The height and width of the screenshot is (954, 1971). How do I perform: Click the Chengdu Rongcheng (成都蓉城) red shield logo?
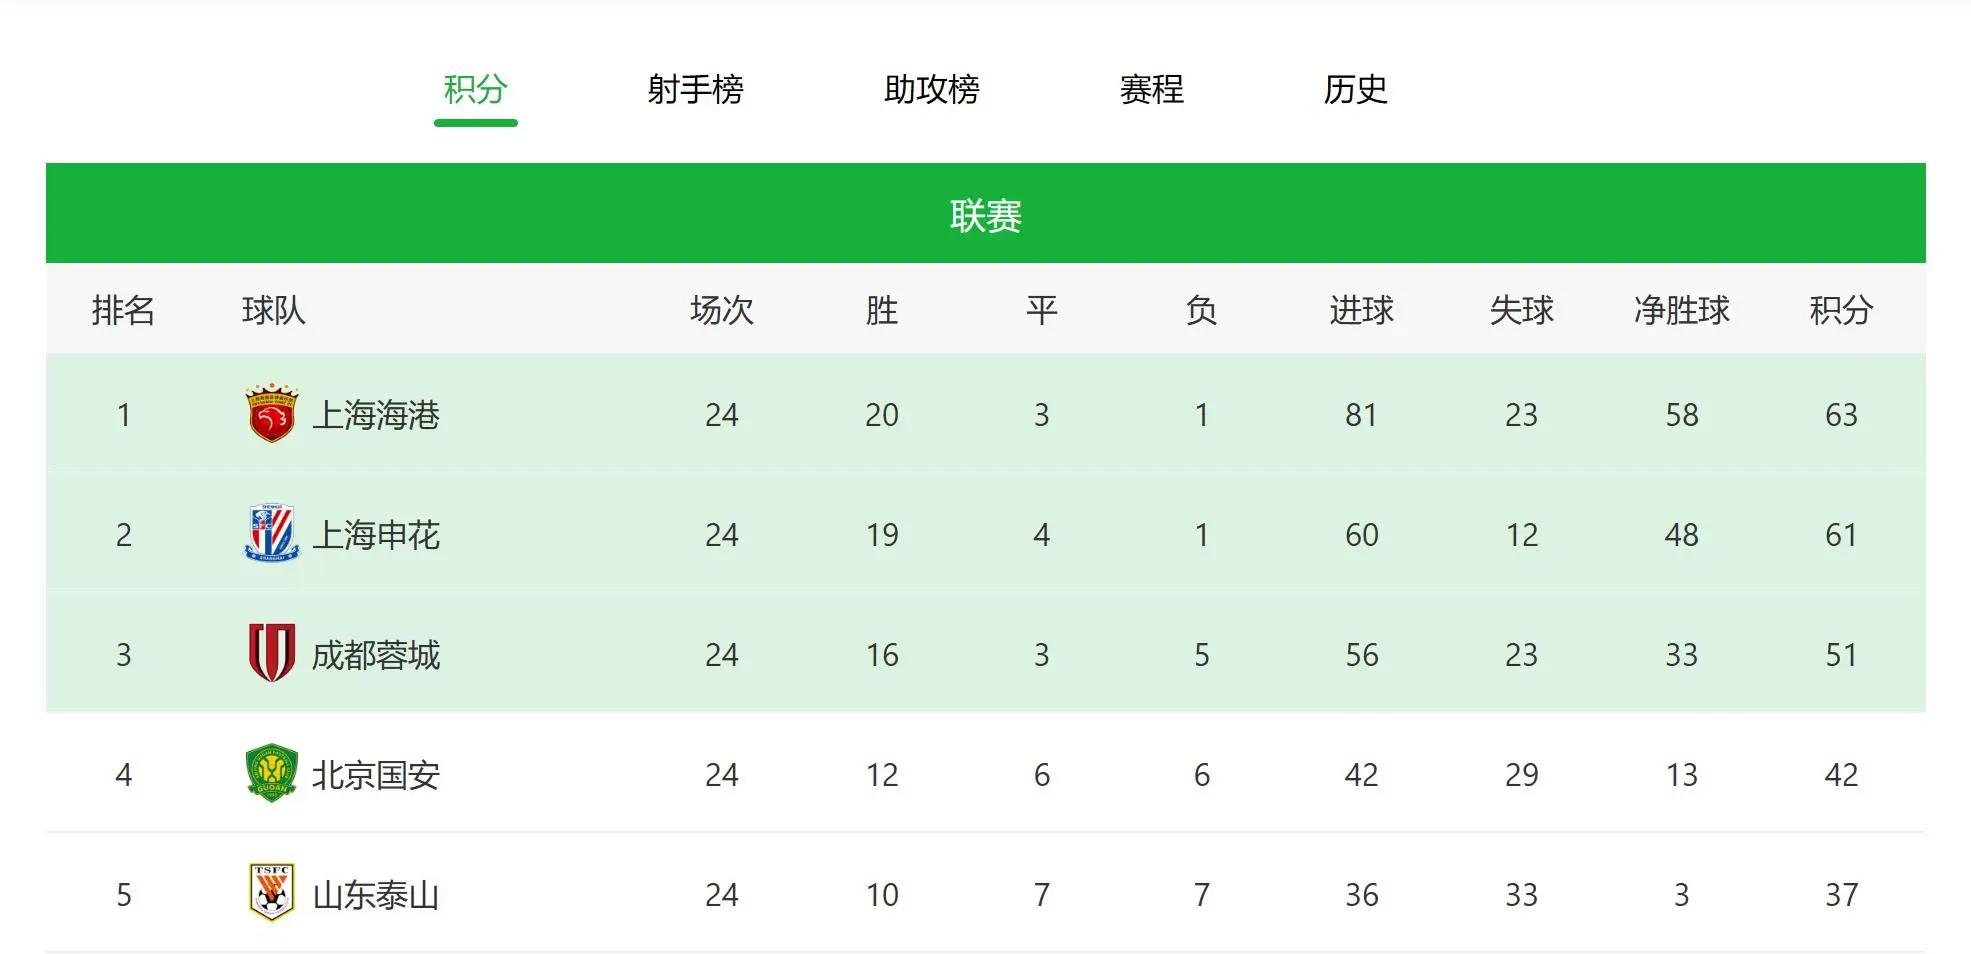click(272, 653)
